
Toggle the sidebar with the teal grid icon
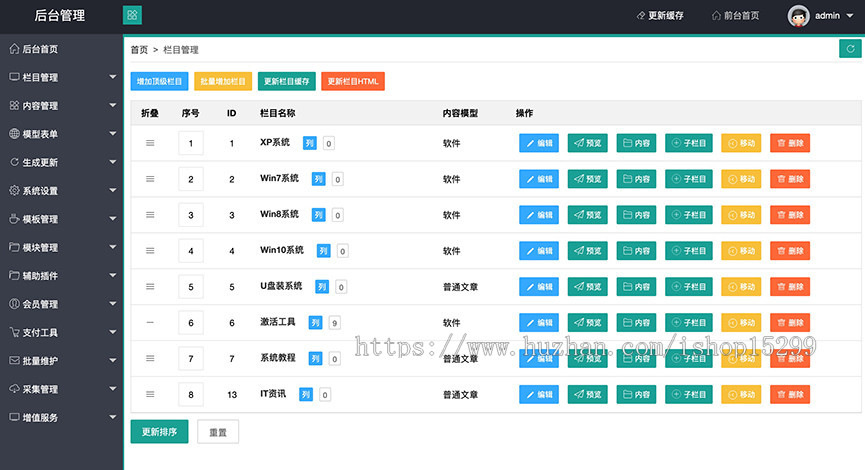(132, 15)
